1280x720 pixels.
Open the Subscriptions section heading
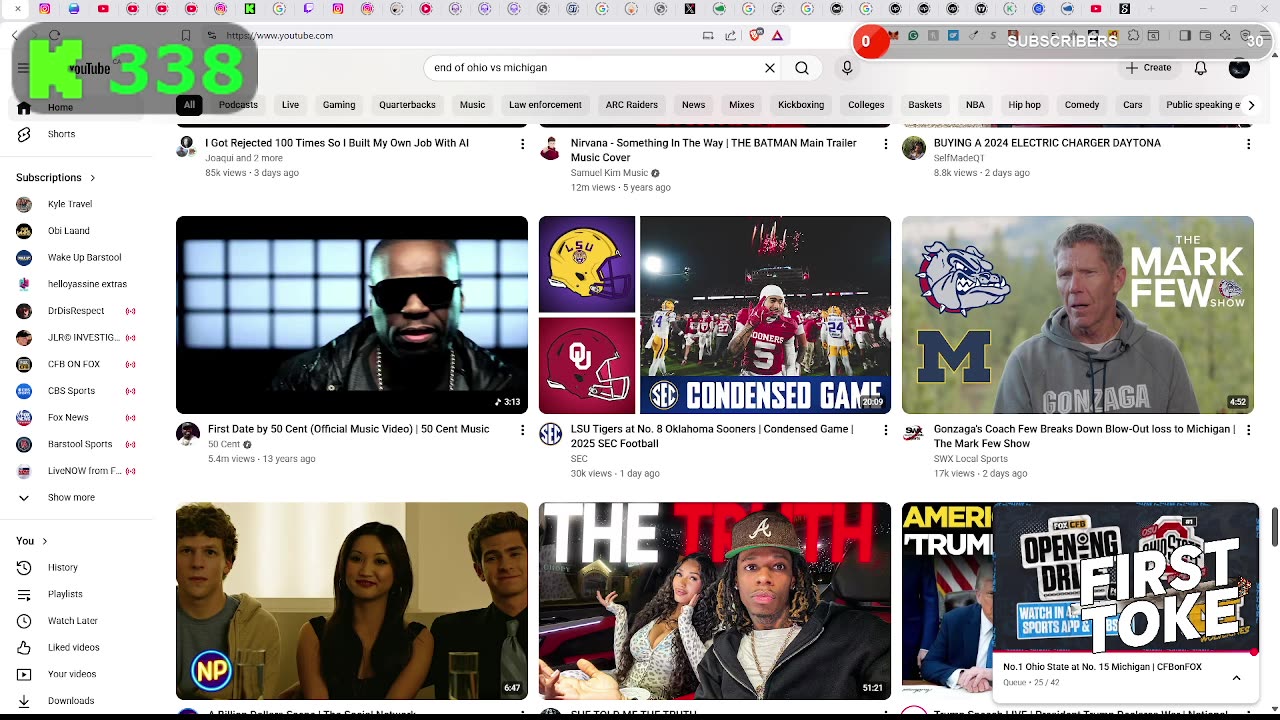click(56, 177)
